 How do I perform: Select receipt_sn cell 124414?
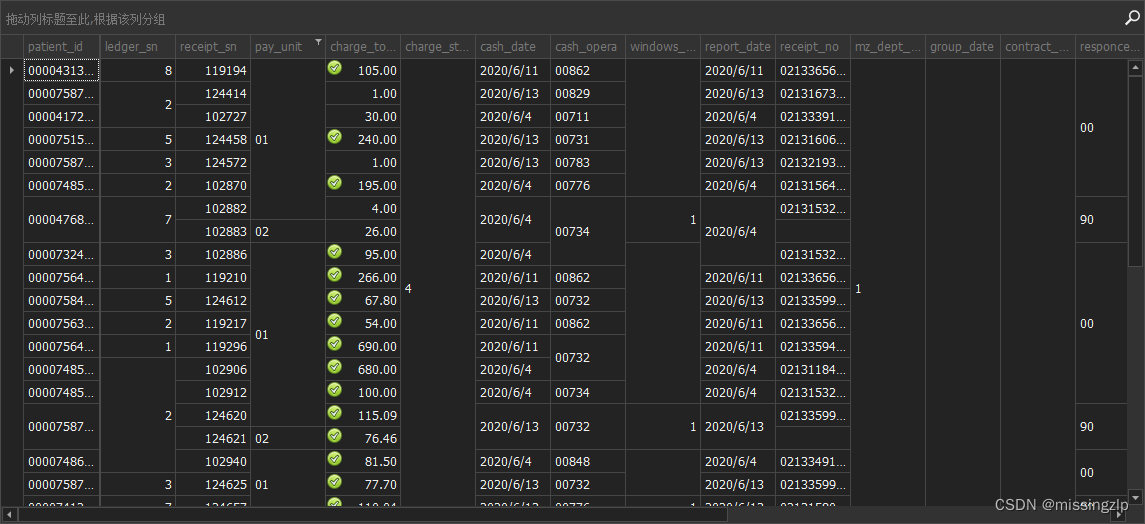pyautogui.click(x=212, y=93)
